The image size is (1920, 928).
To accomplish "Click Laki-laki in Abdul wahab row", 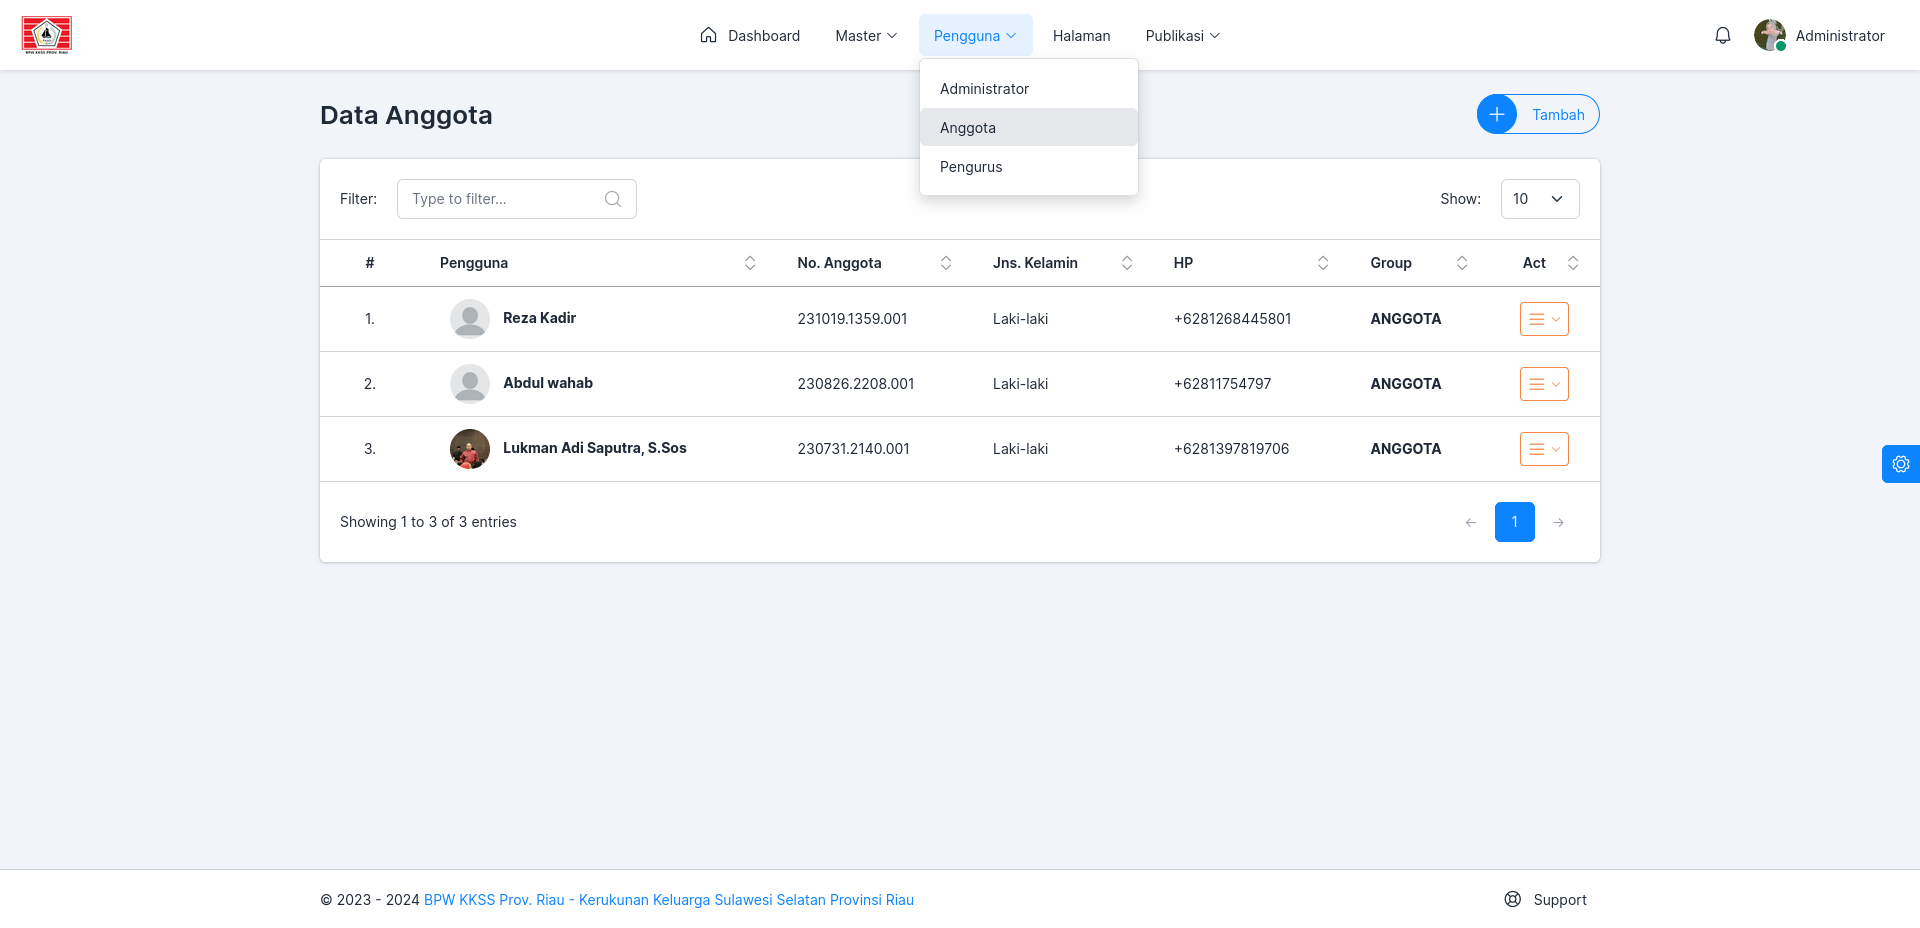I will point(1020,384).
